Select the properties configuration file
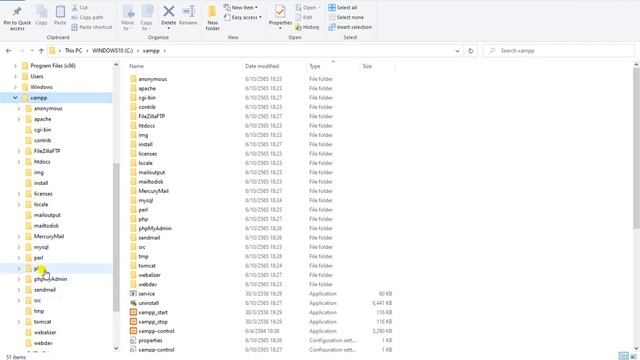The height and width of the screenshot is (360, 640). (150, 340)
